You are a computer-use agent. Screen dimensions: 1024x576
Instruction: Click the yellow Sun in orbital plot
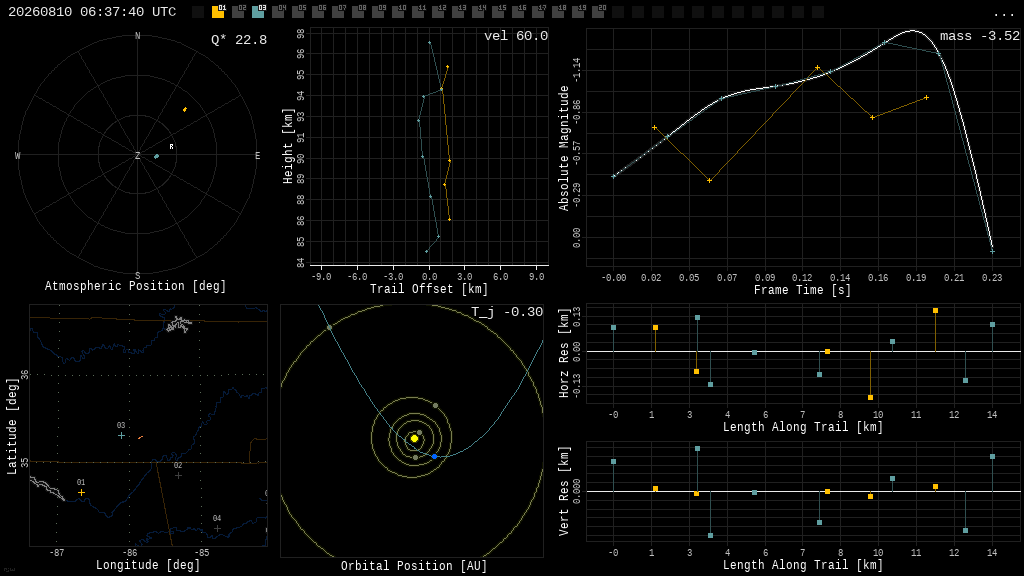pos(414,438)
